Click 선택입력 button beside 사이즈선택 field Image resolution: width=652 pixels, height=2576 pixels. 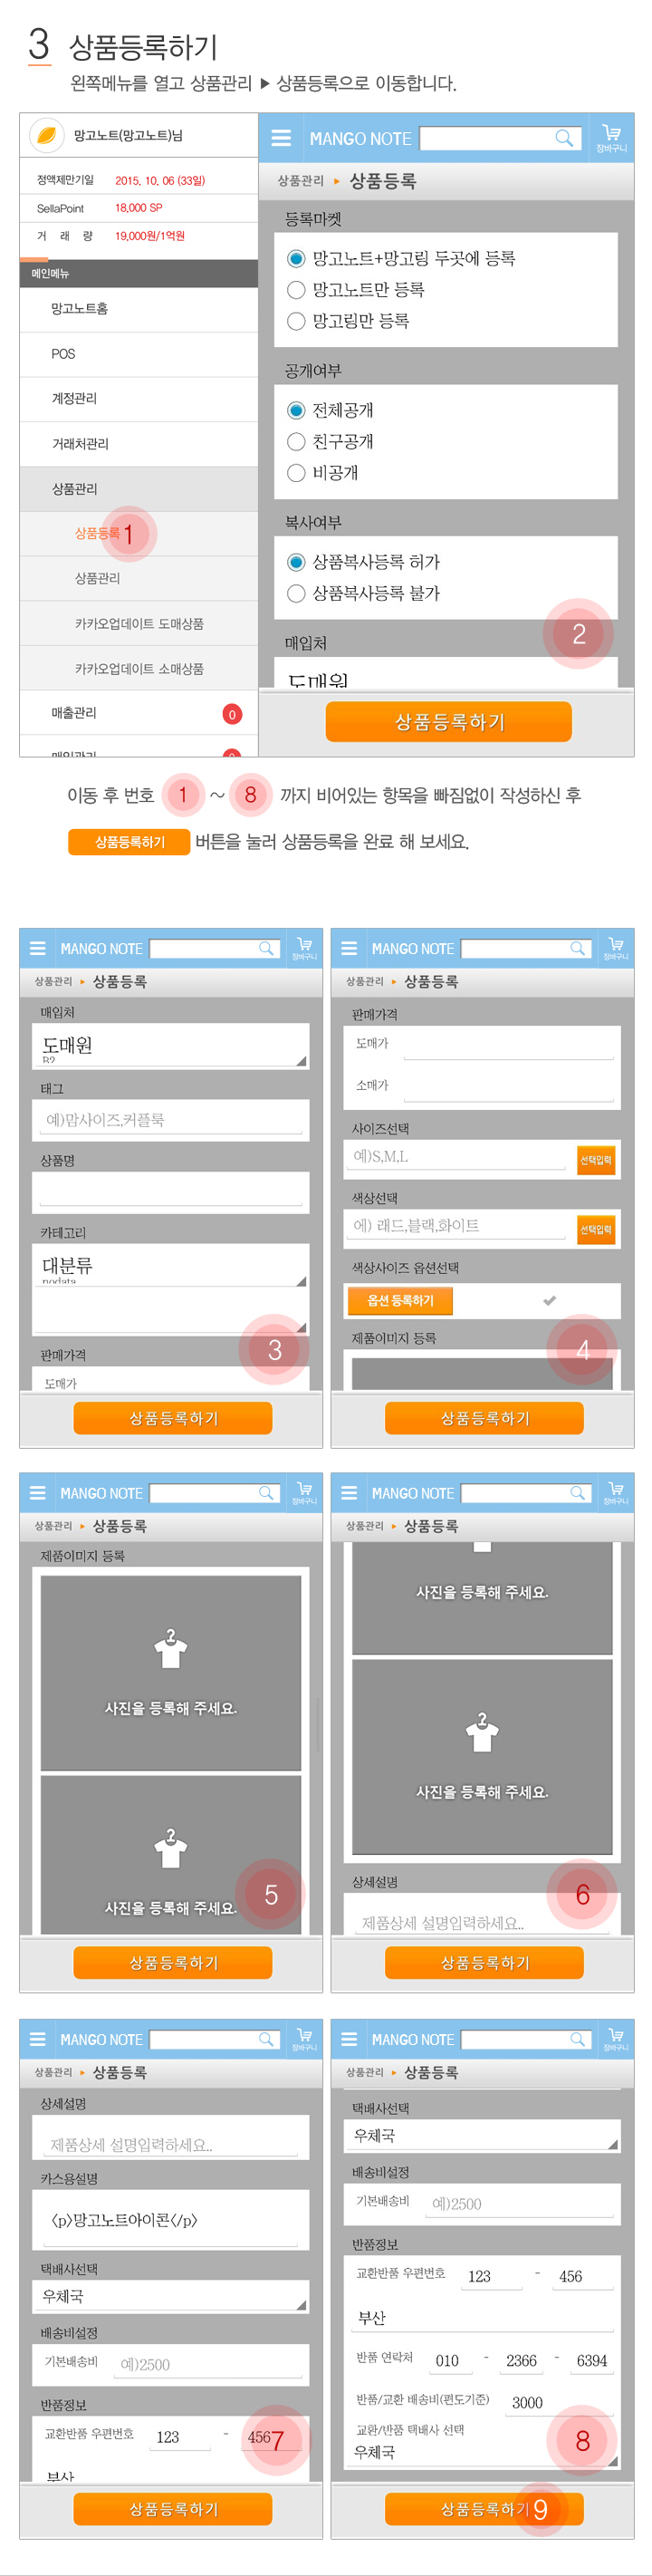596,1160
